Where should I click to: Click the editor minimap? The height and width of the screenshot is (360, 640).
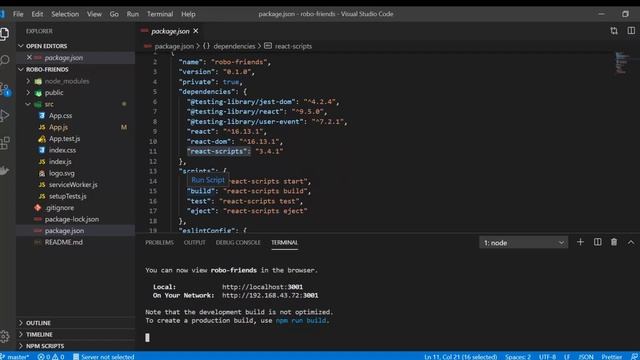click(621, 63)
